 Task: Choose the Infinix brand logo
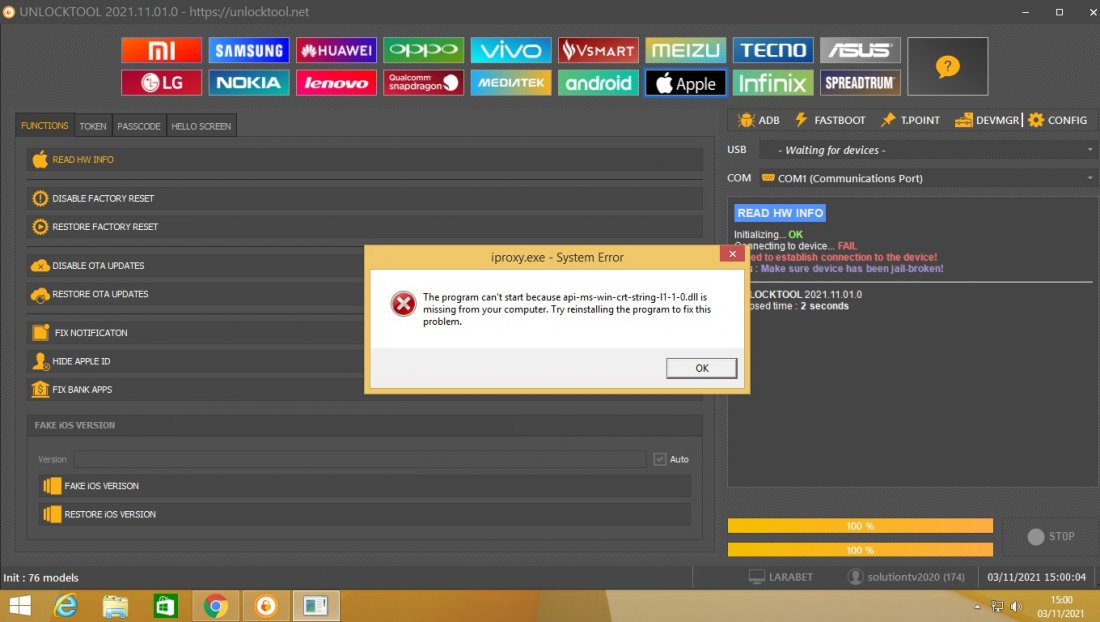(x=773, y=83)
